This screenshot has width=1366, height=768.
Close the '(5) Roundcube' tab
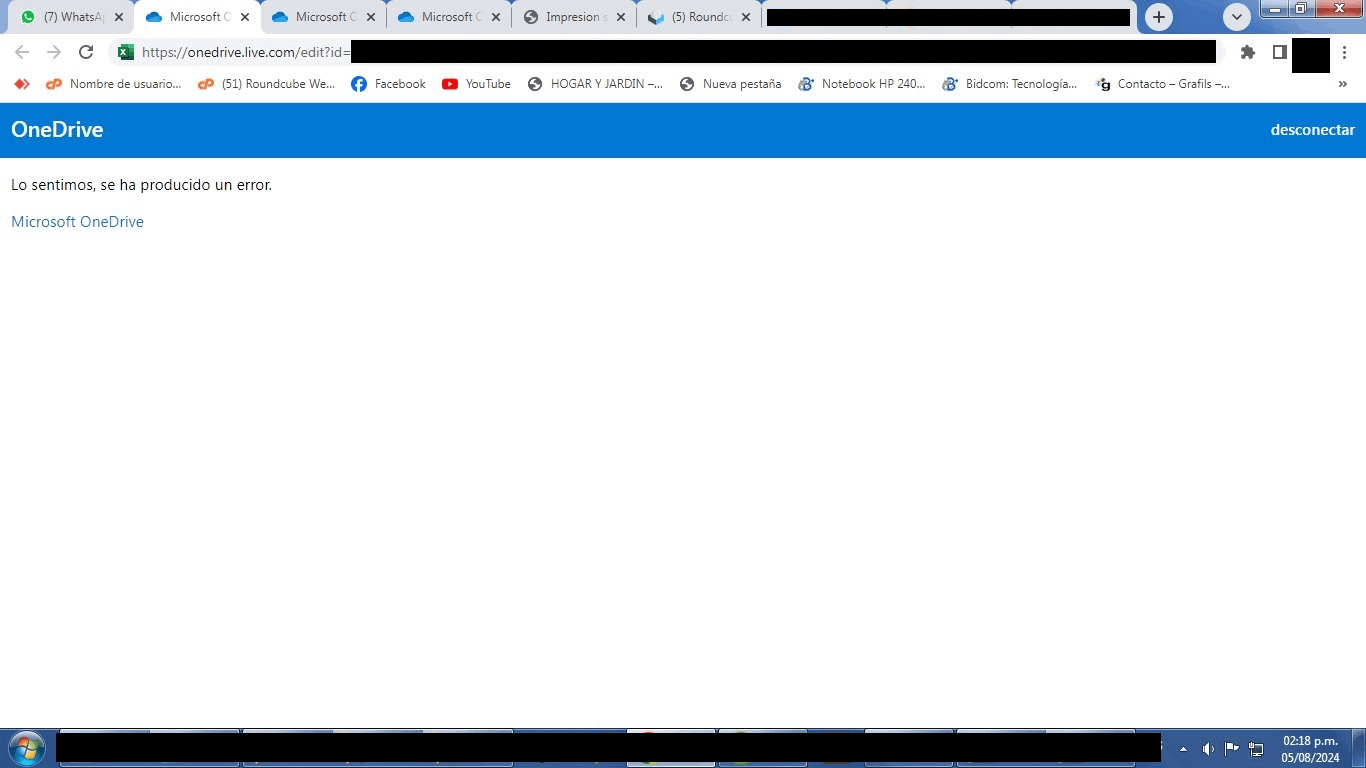[745, 17]
